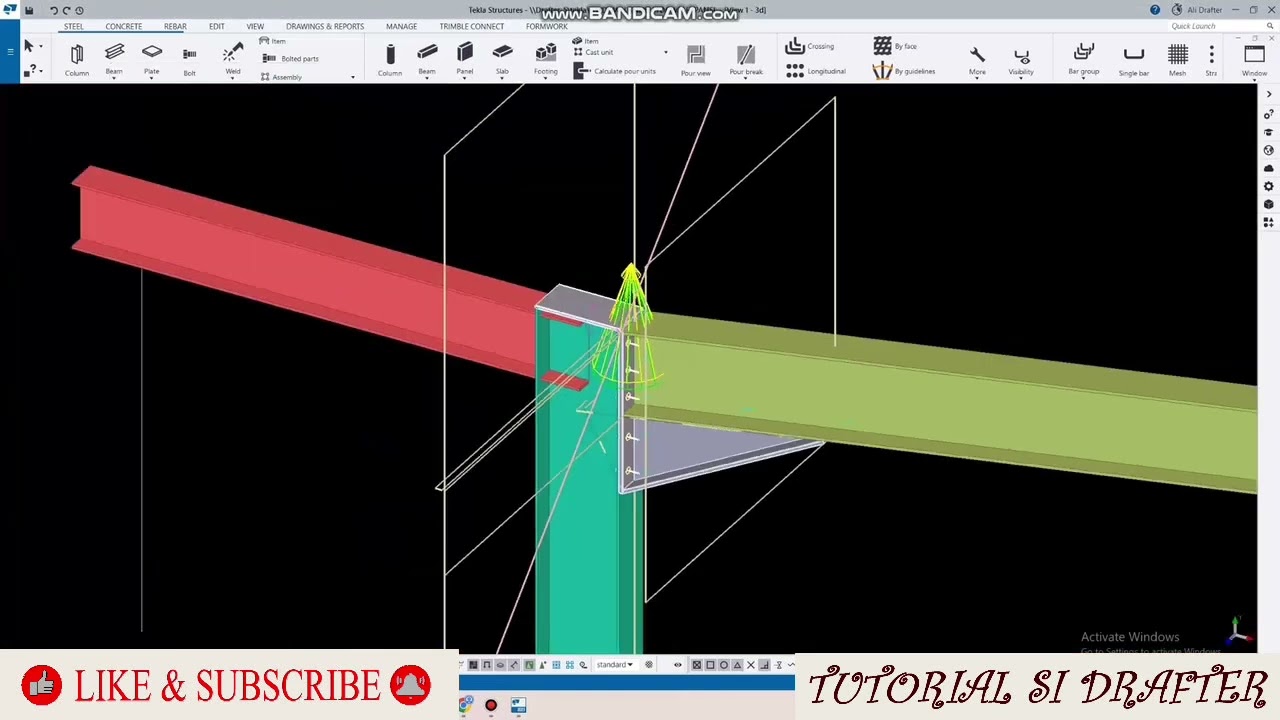This screenshot has height=720, width=1280.
Task: Choose rebar By face
Action: [895, 46]
